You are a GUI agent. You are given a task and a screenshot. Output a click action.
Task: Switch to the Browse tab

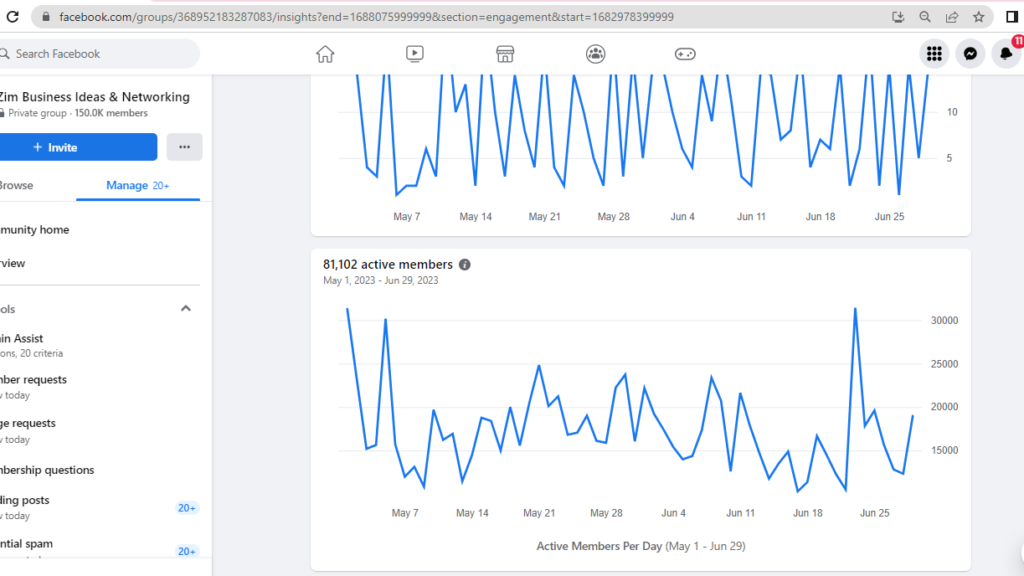pos(16,185)
